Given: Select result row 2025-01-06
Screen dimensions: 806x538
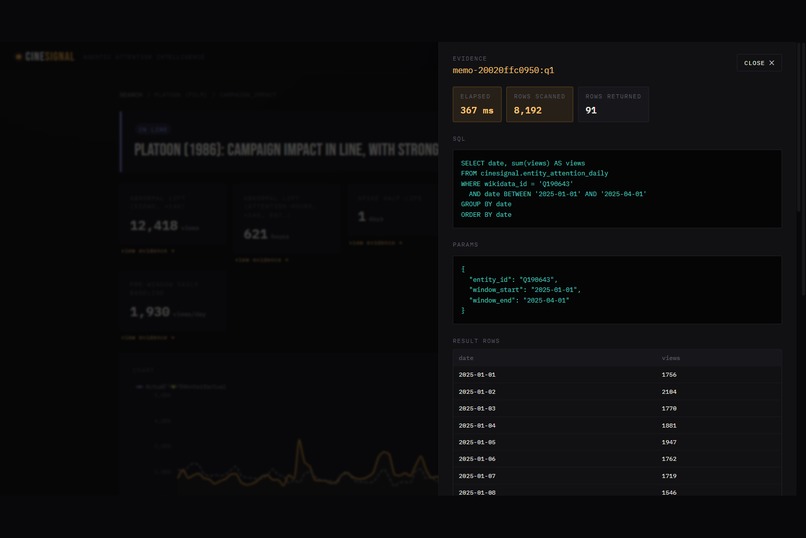Looking at the screenshot, I should tap(617, 459).
